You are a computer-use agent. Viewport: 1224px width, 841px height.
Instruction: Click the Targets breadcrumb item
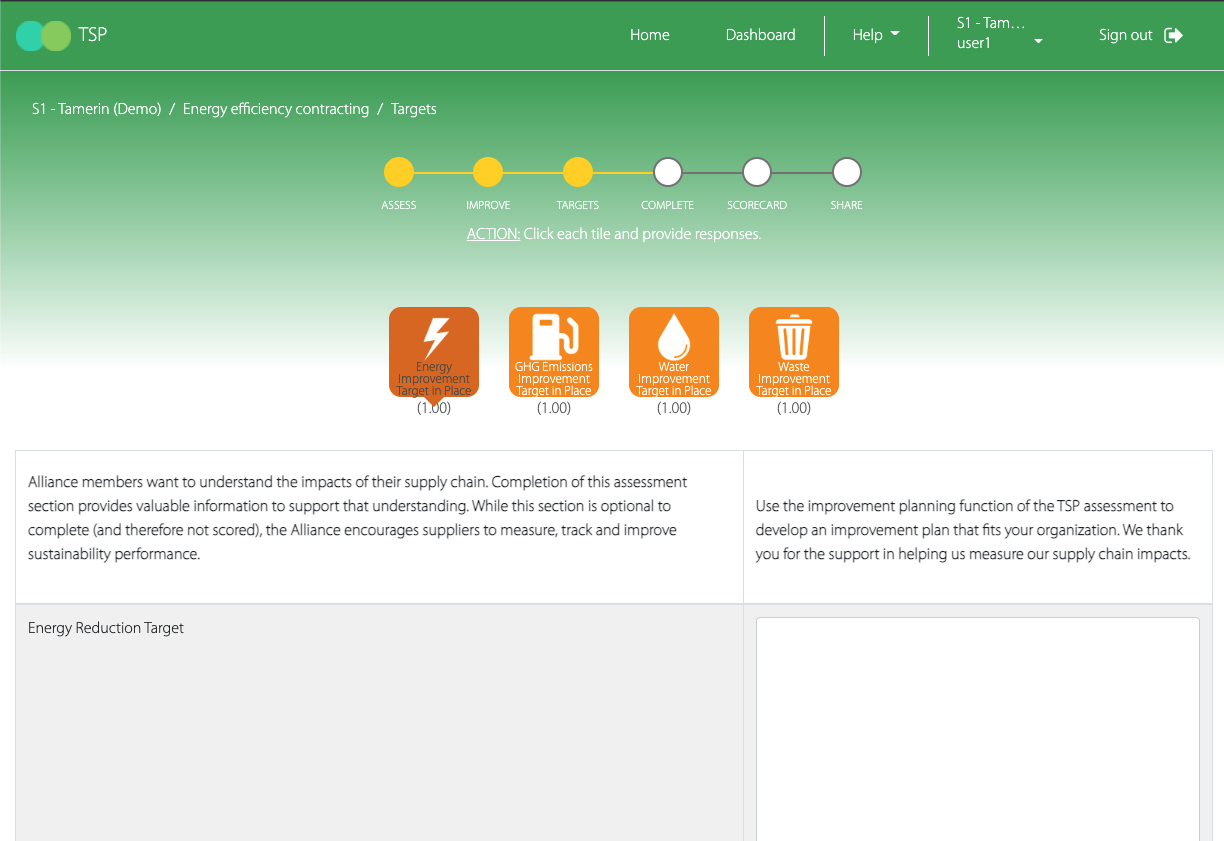coord(413,109)
